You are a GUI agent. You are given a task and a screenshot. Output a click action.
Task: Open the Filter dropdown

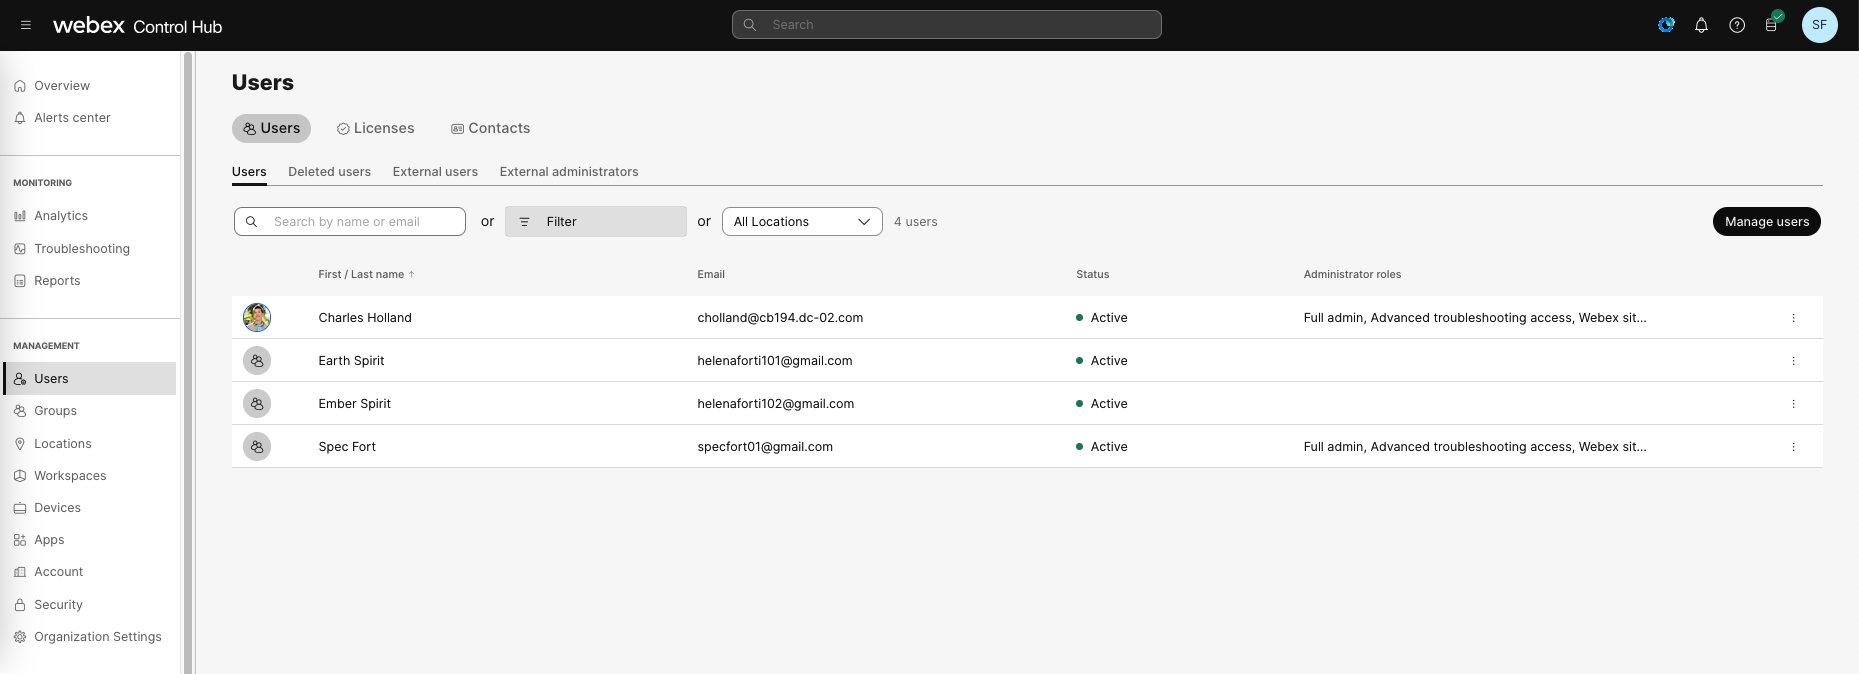point(595,222)
